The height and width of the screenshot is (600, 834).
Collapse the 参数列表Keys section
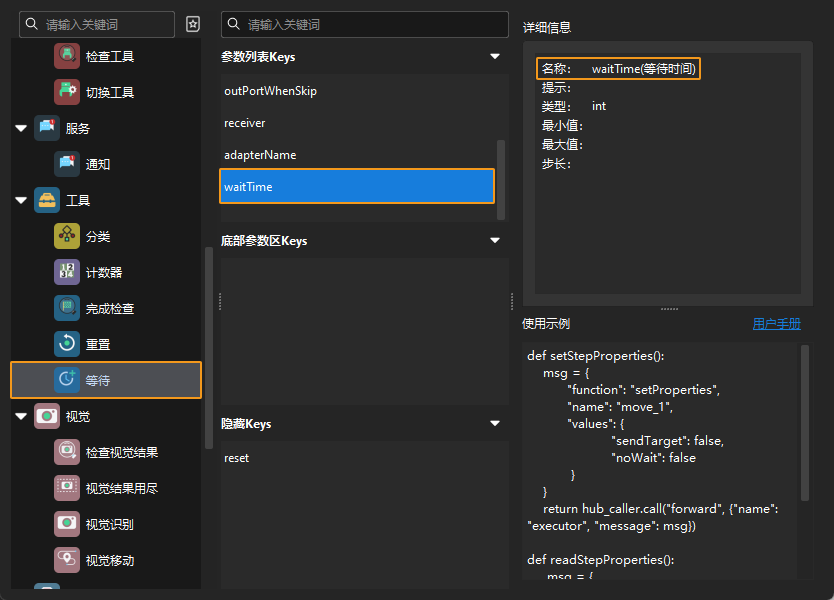(x=494, y=57)
